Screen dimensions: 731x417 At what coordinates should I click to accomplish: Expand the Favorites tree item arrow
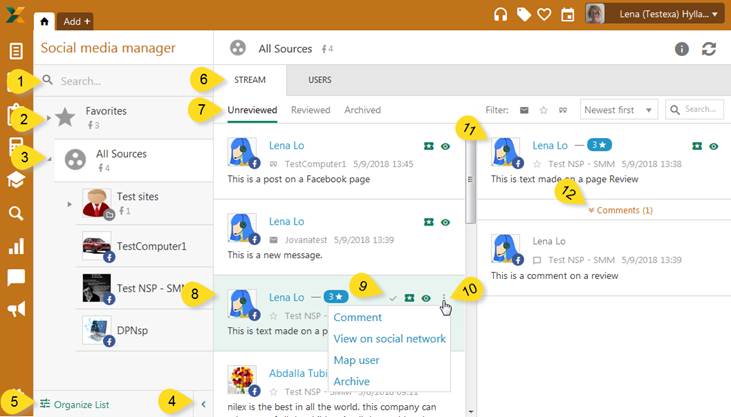[48, 118]
